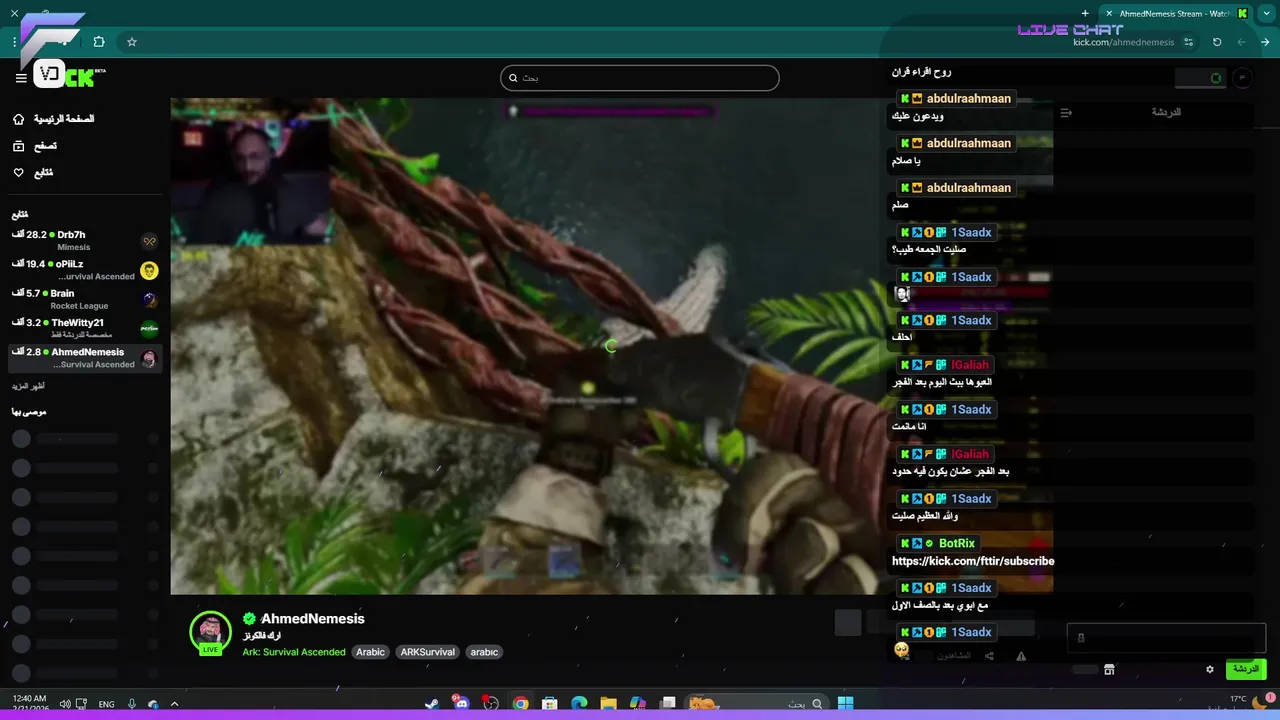Click the share stream icon
The width and height of the screenshot is (1280, 720).
(x=989, y=656)
